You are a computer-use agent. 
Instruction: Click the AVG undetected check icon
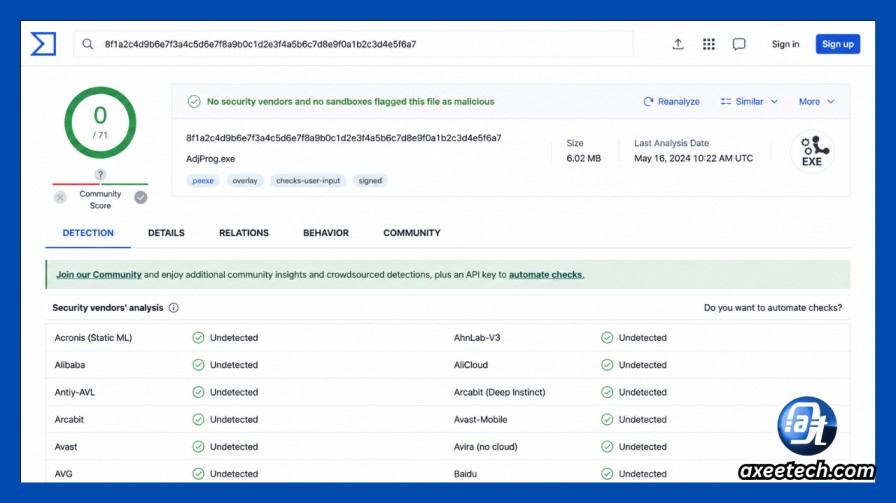click(198, 474)
